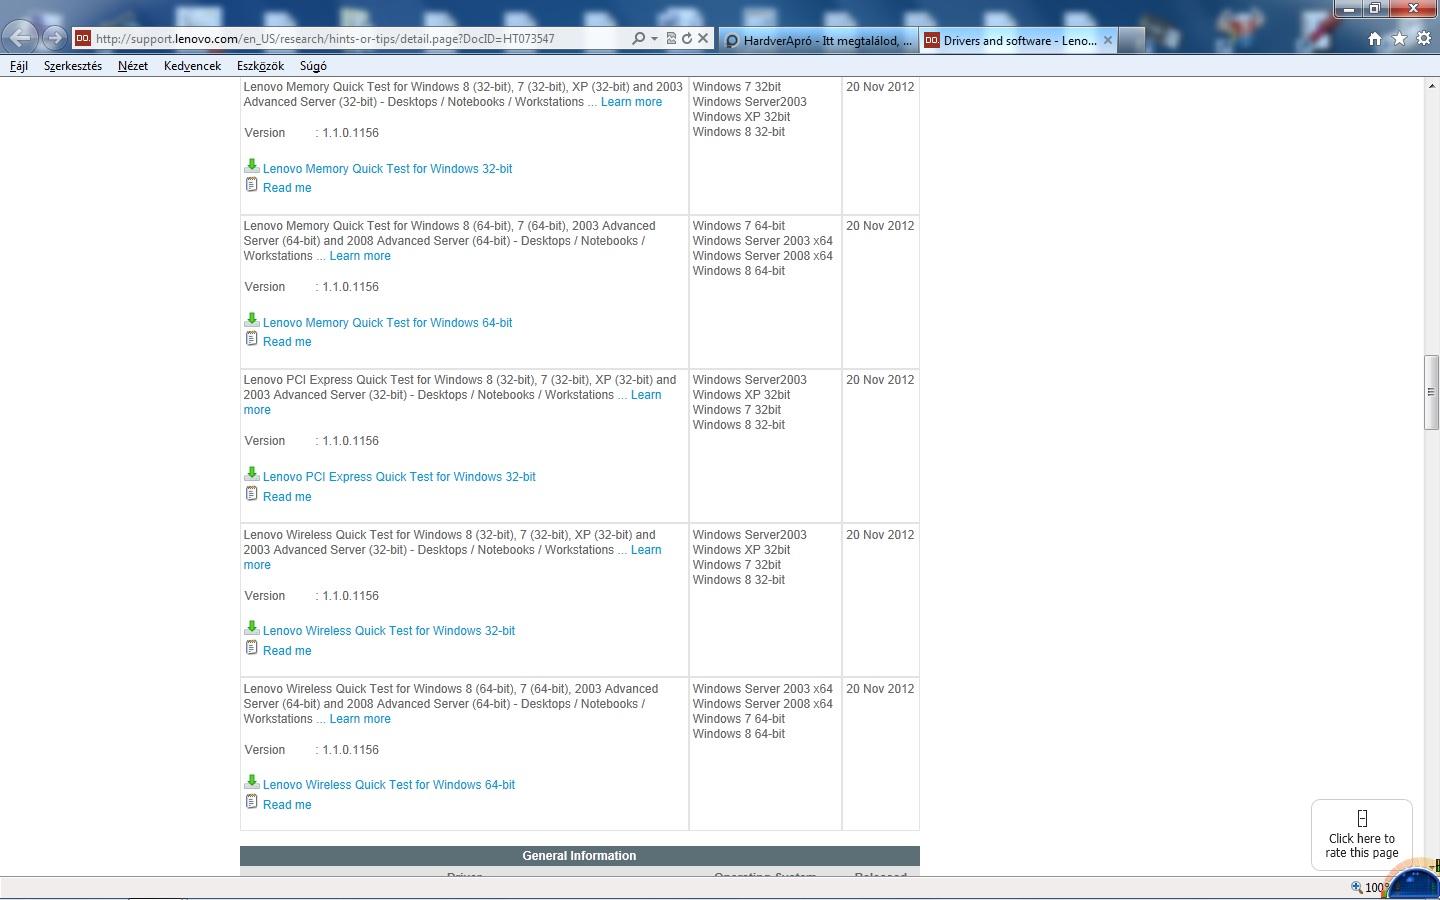Viewport: 1440px width, 900px height.
Task: Click Learn more for Memory Quick Test 32-bit
Action: click(631, 102)
